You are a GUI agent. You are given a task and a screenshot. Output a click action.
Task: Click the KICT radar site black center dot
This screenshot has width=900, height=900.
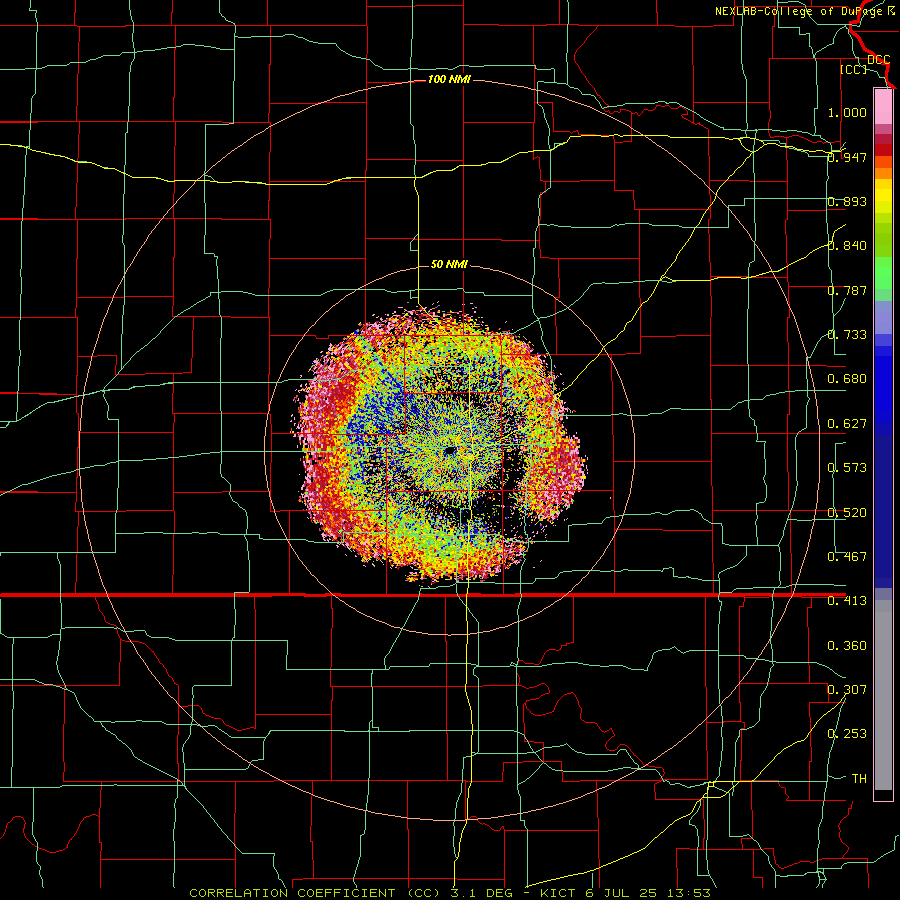point(450,451)
